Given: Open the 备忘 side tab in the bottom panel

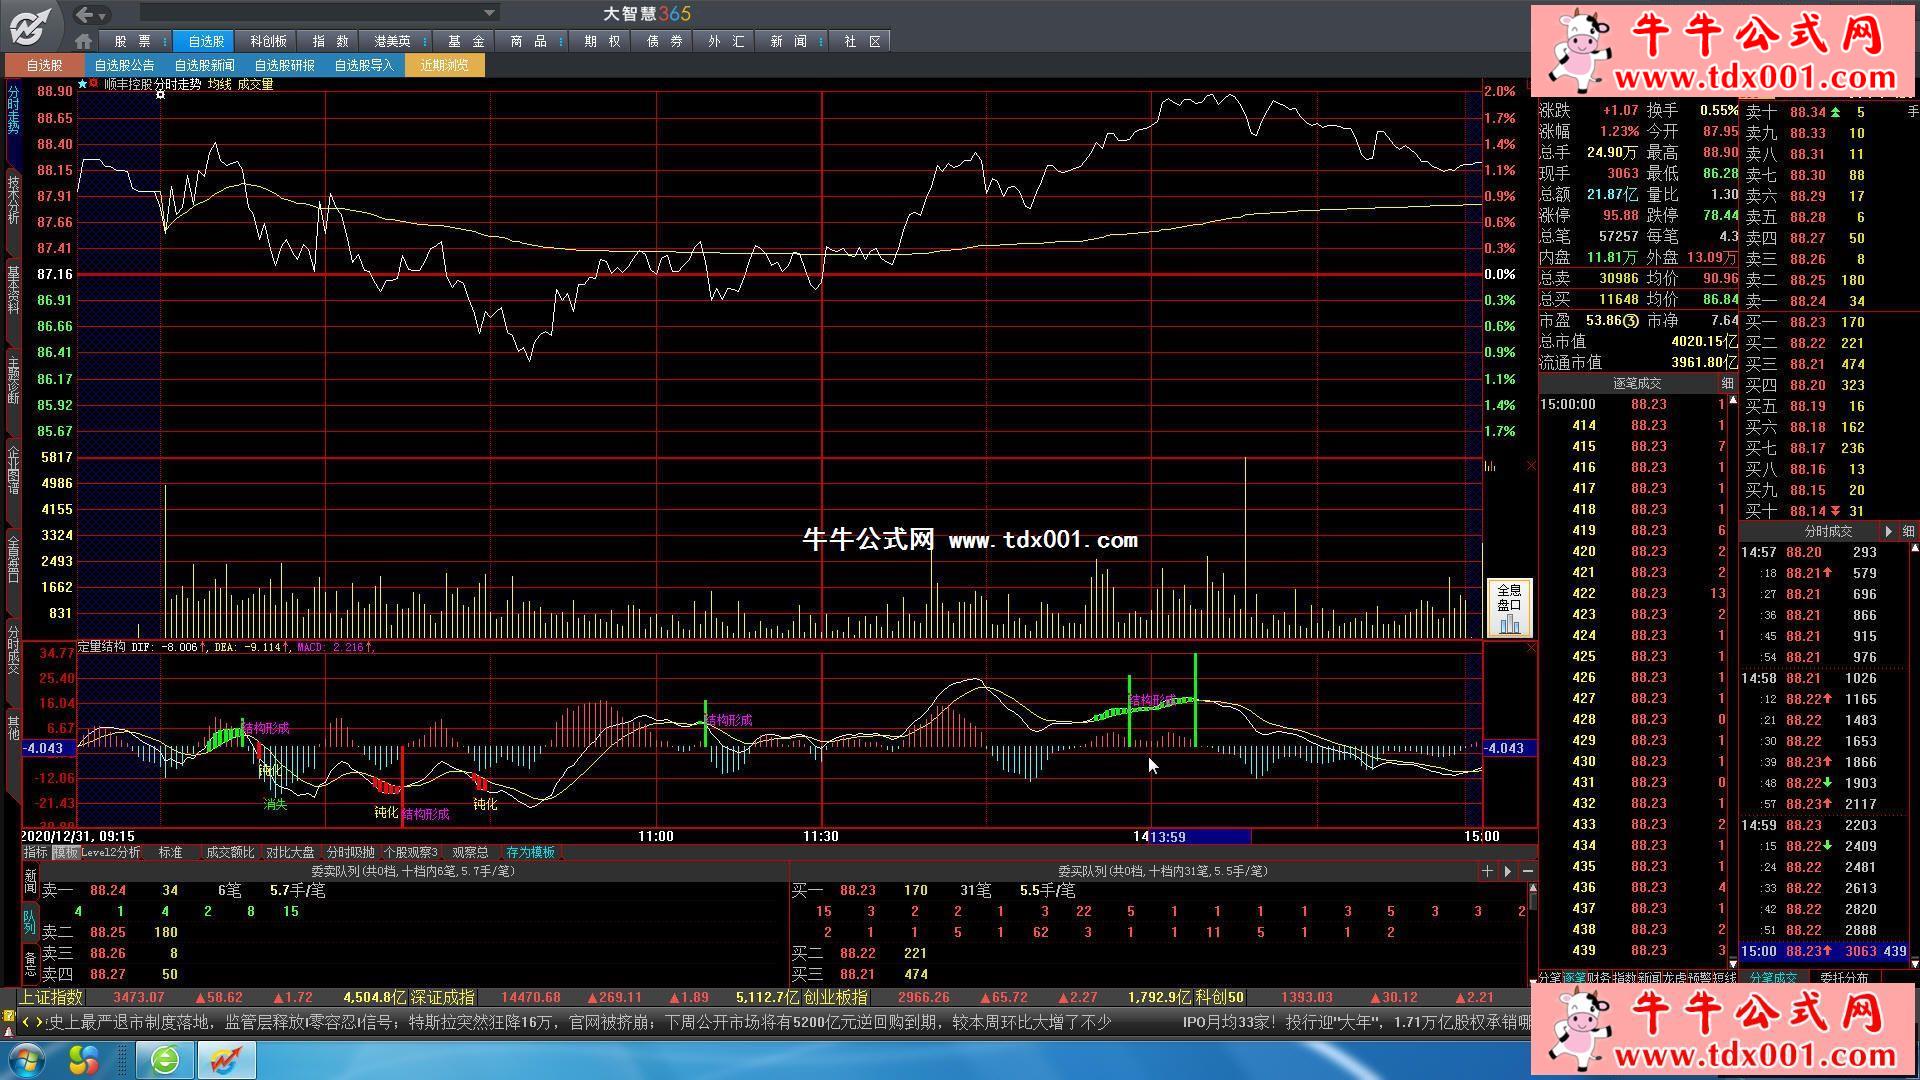Looking at the screenshot, I should pyautogui.click(x=30, y=964).
